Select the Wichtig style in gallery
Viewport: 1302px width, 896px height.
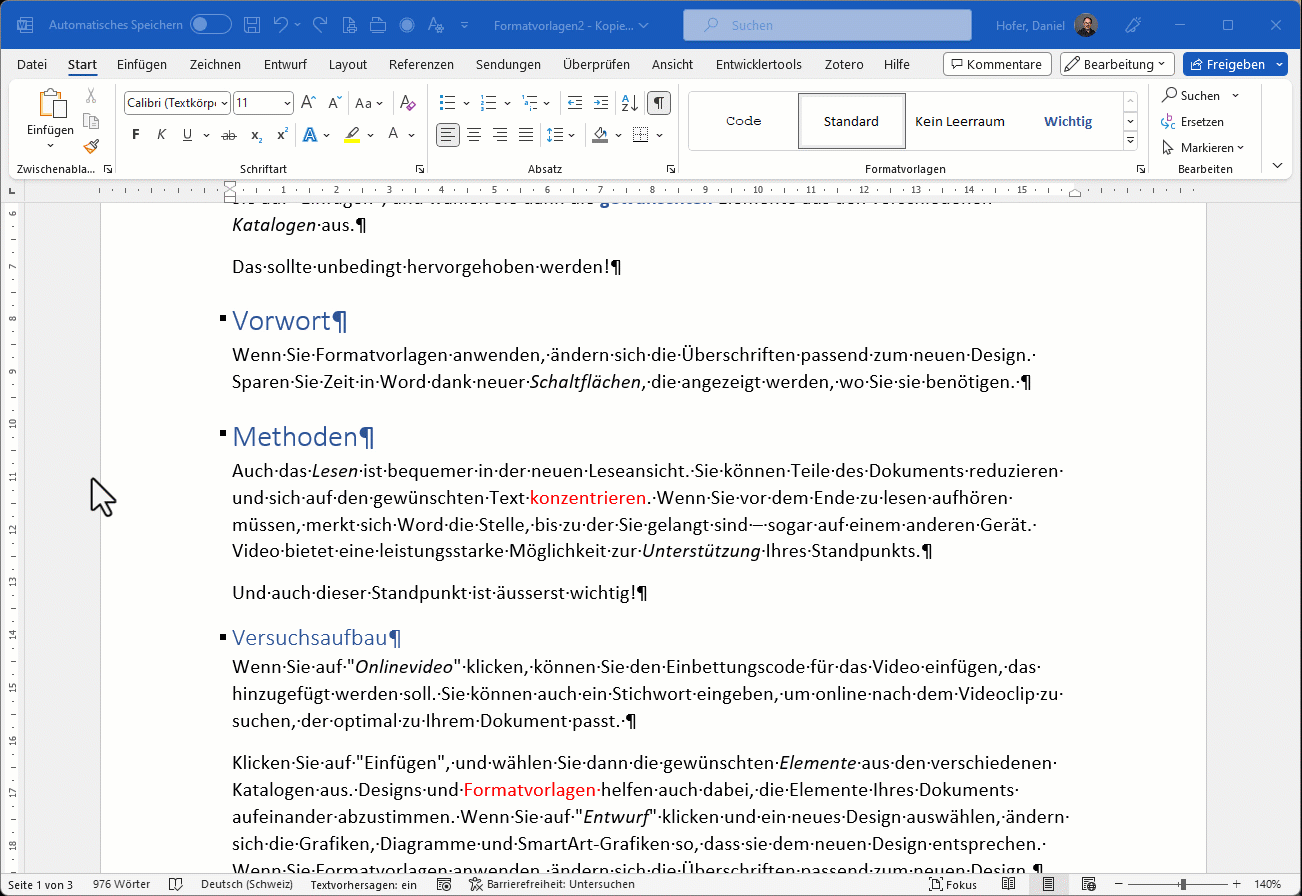point(1068,121)
